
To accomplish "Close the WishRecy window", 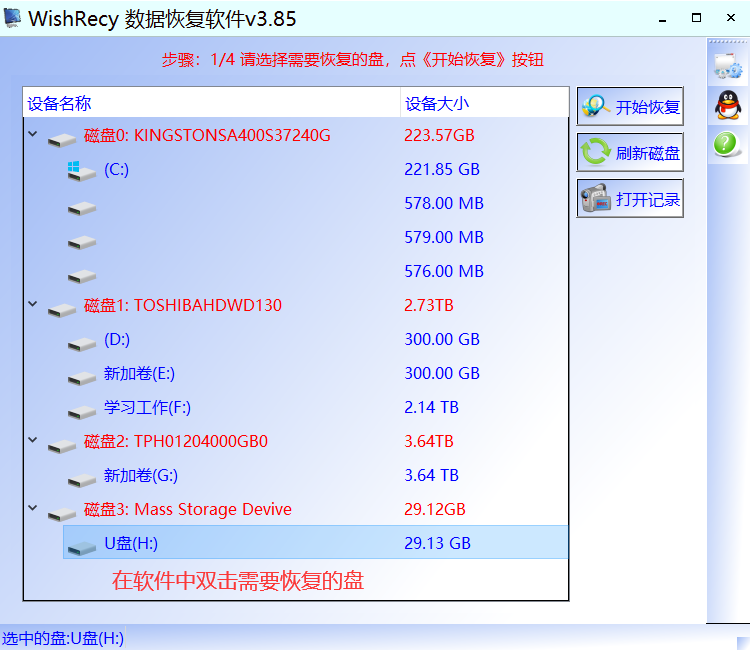I will click(x=730, y=18).
